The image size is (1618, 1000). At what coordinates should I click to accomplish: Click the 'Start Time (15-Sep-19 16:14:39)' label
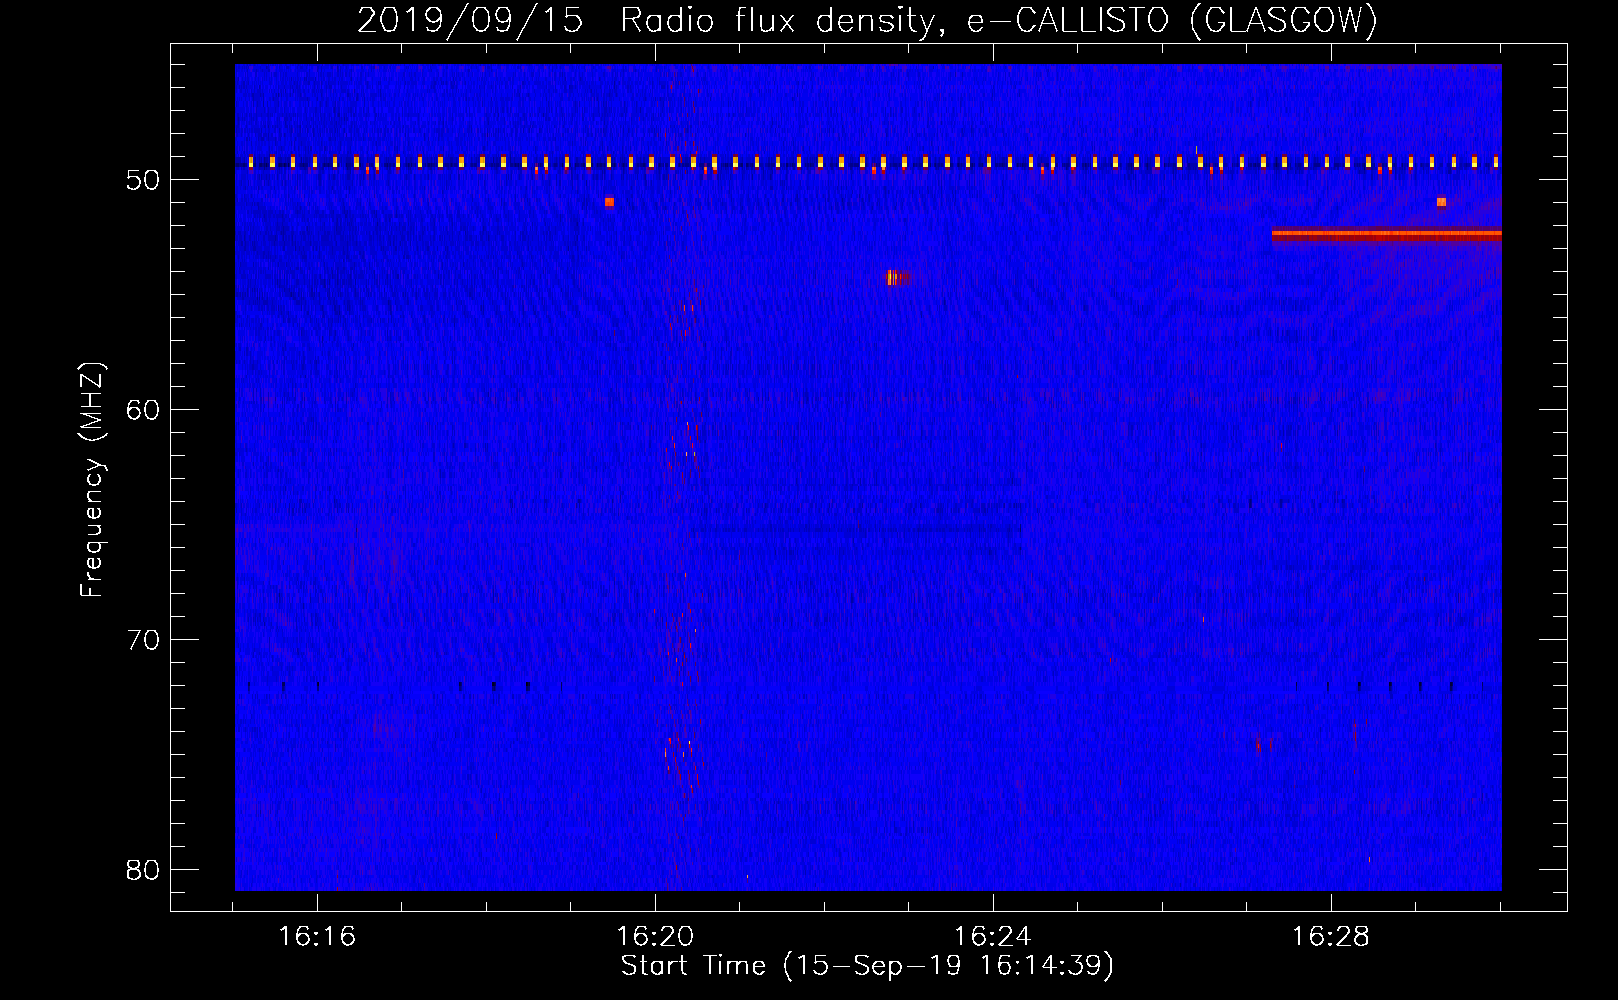867,966
